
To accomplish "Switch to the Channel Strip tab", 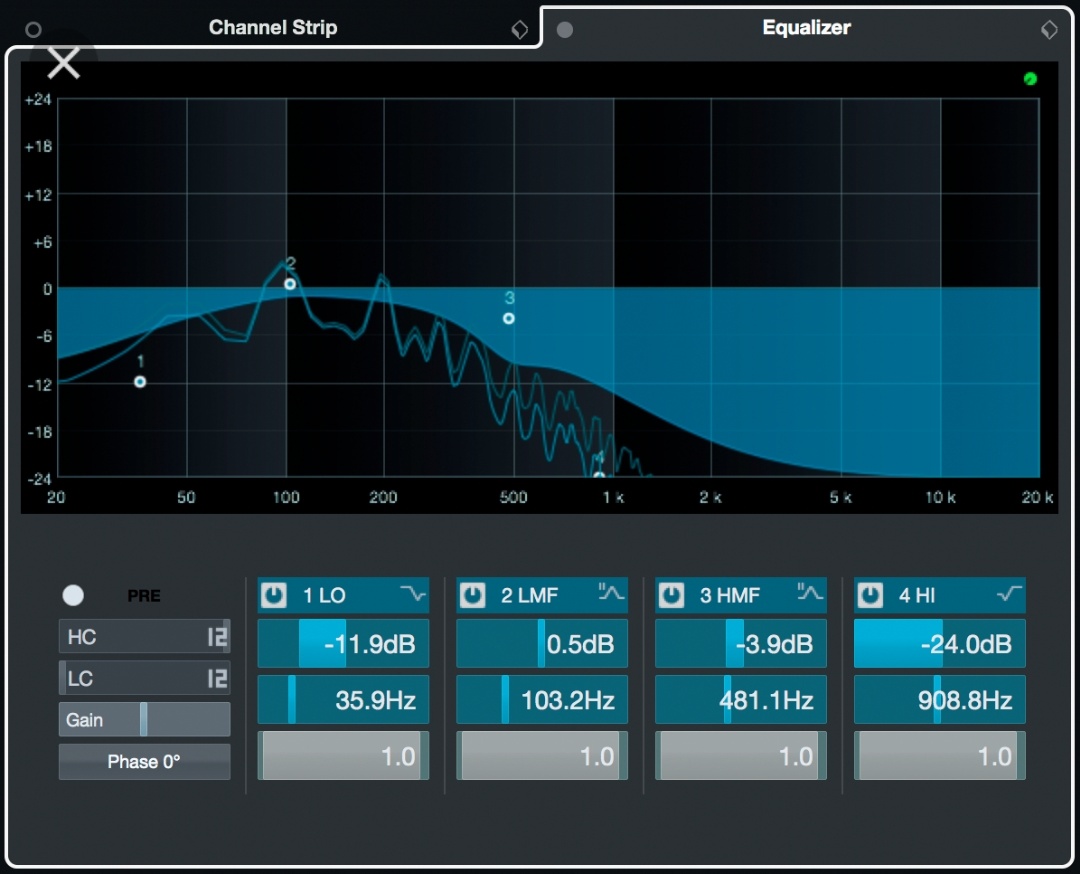I will 273,28.
